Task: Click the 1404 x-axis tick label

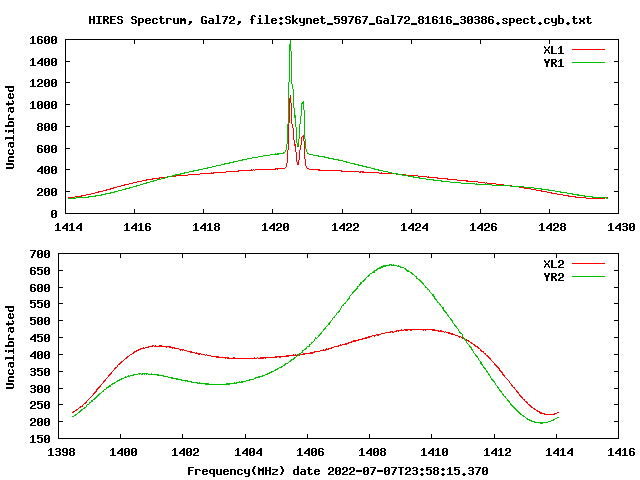Action: [248, 452]
